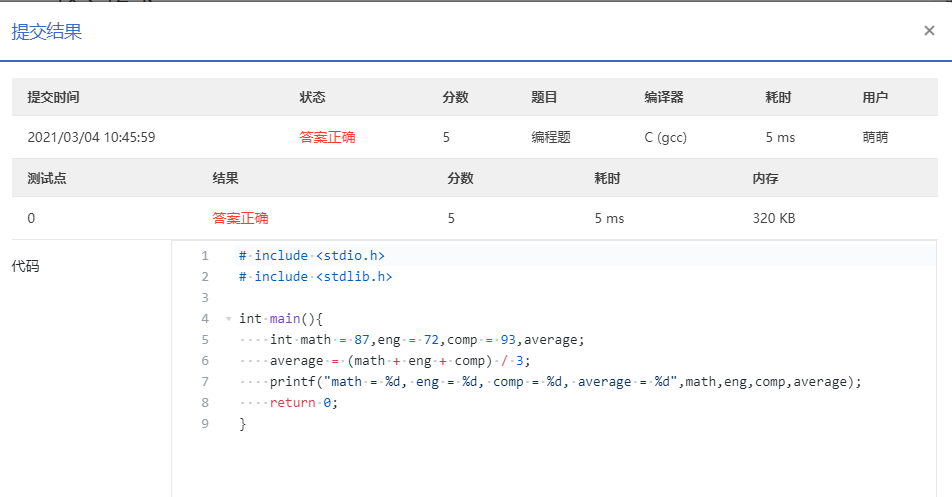Click the 结果 column header
The image size is (952, 497).
point(225,178)
